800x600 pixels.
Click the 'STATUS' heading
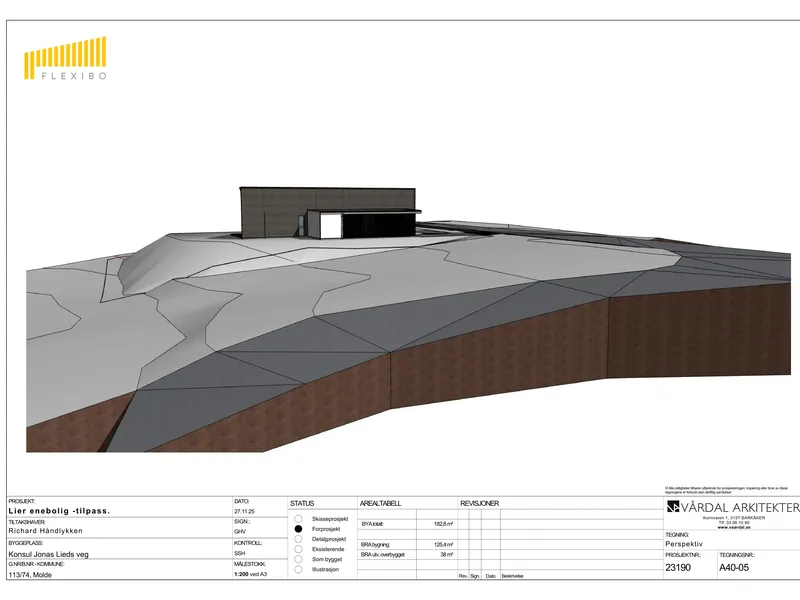(302, 504)
